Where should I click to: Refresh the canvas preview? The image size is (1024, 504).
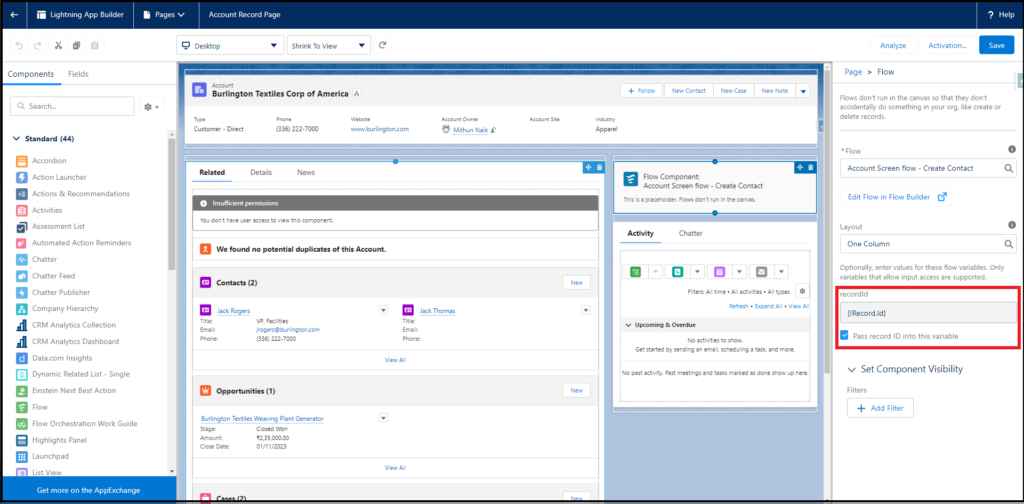click(383, 46)
